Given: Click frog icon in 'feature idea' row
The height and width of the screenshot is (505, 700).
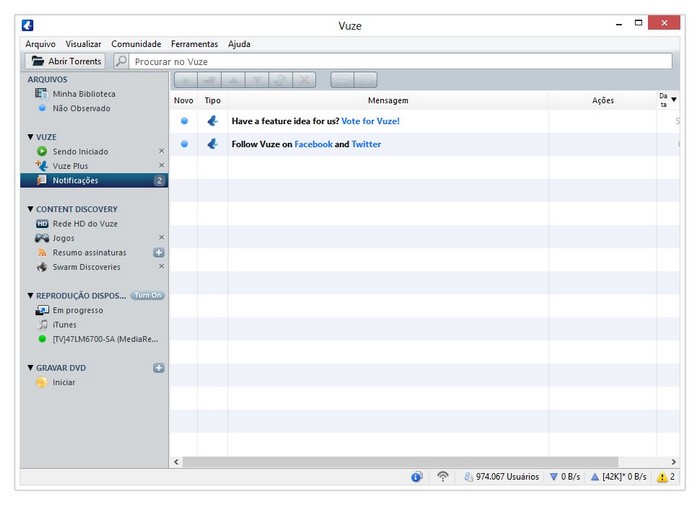Looking at the screenshot, I should [212, 121].
